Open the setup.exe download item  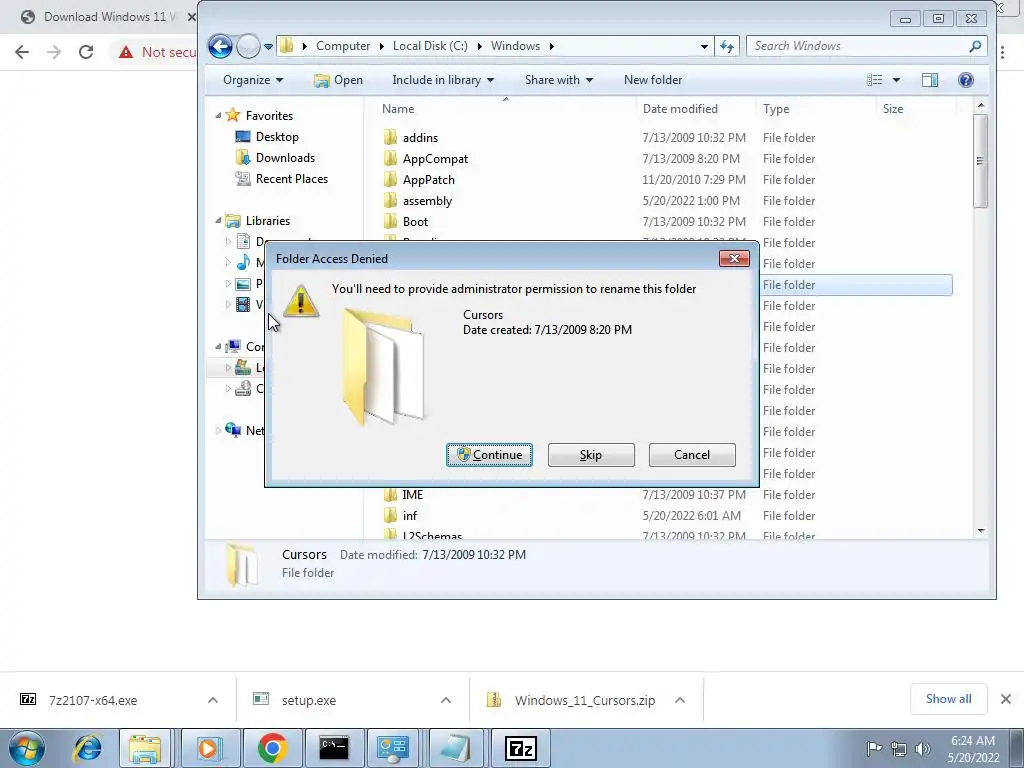(308, 700)
